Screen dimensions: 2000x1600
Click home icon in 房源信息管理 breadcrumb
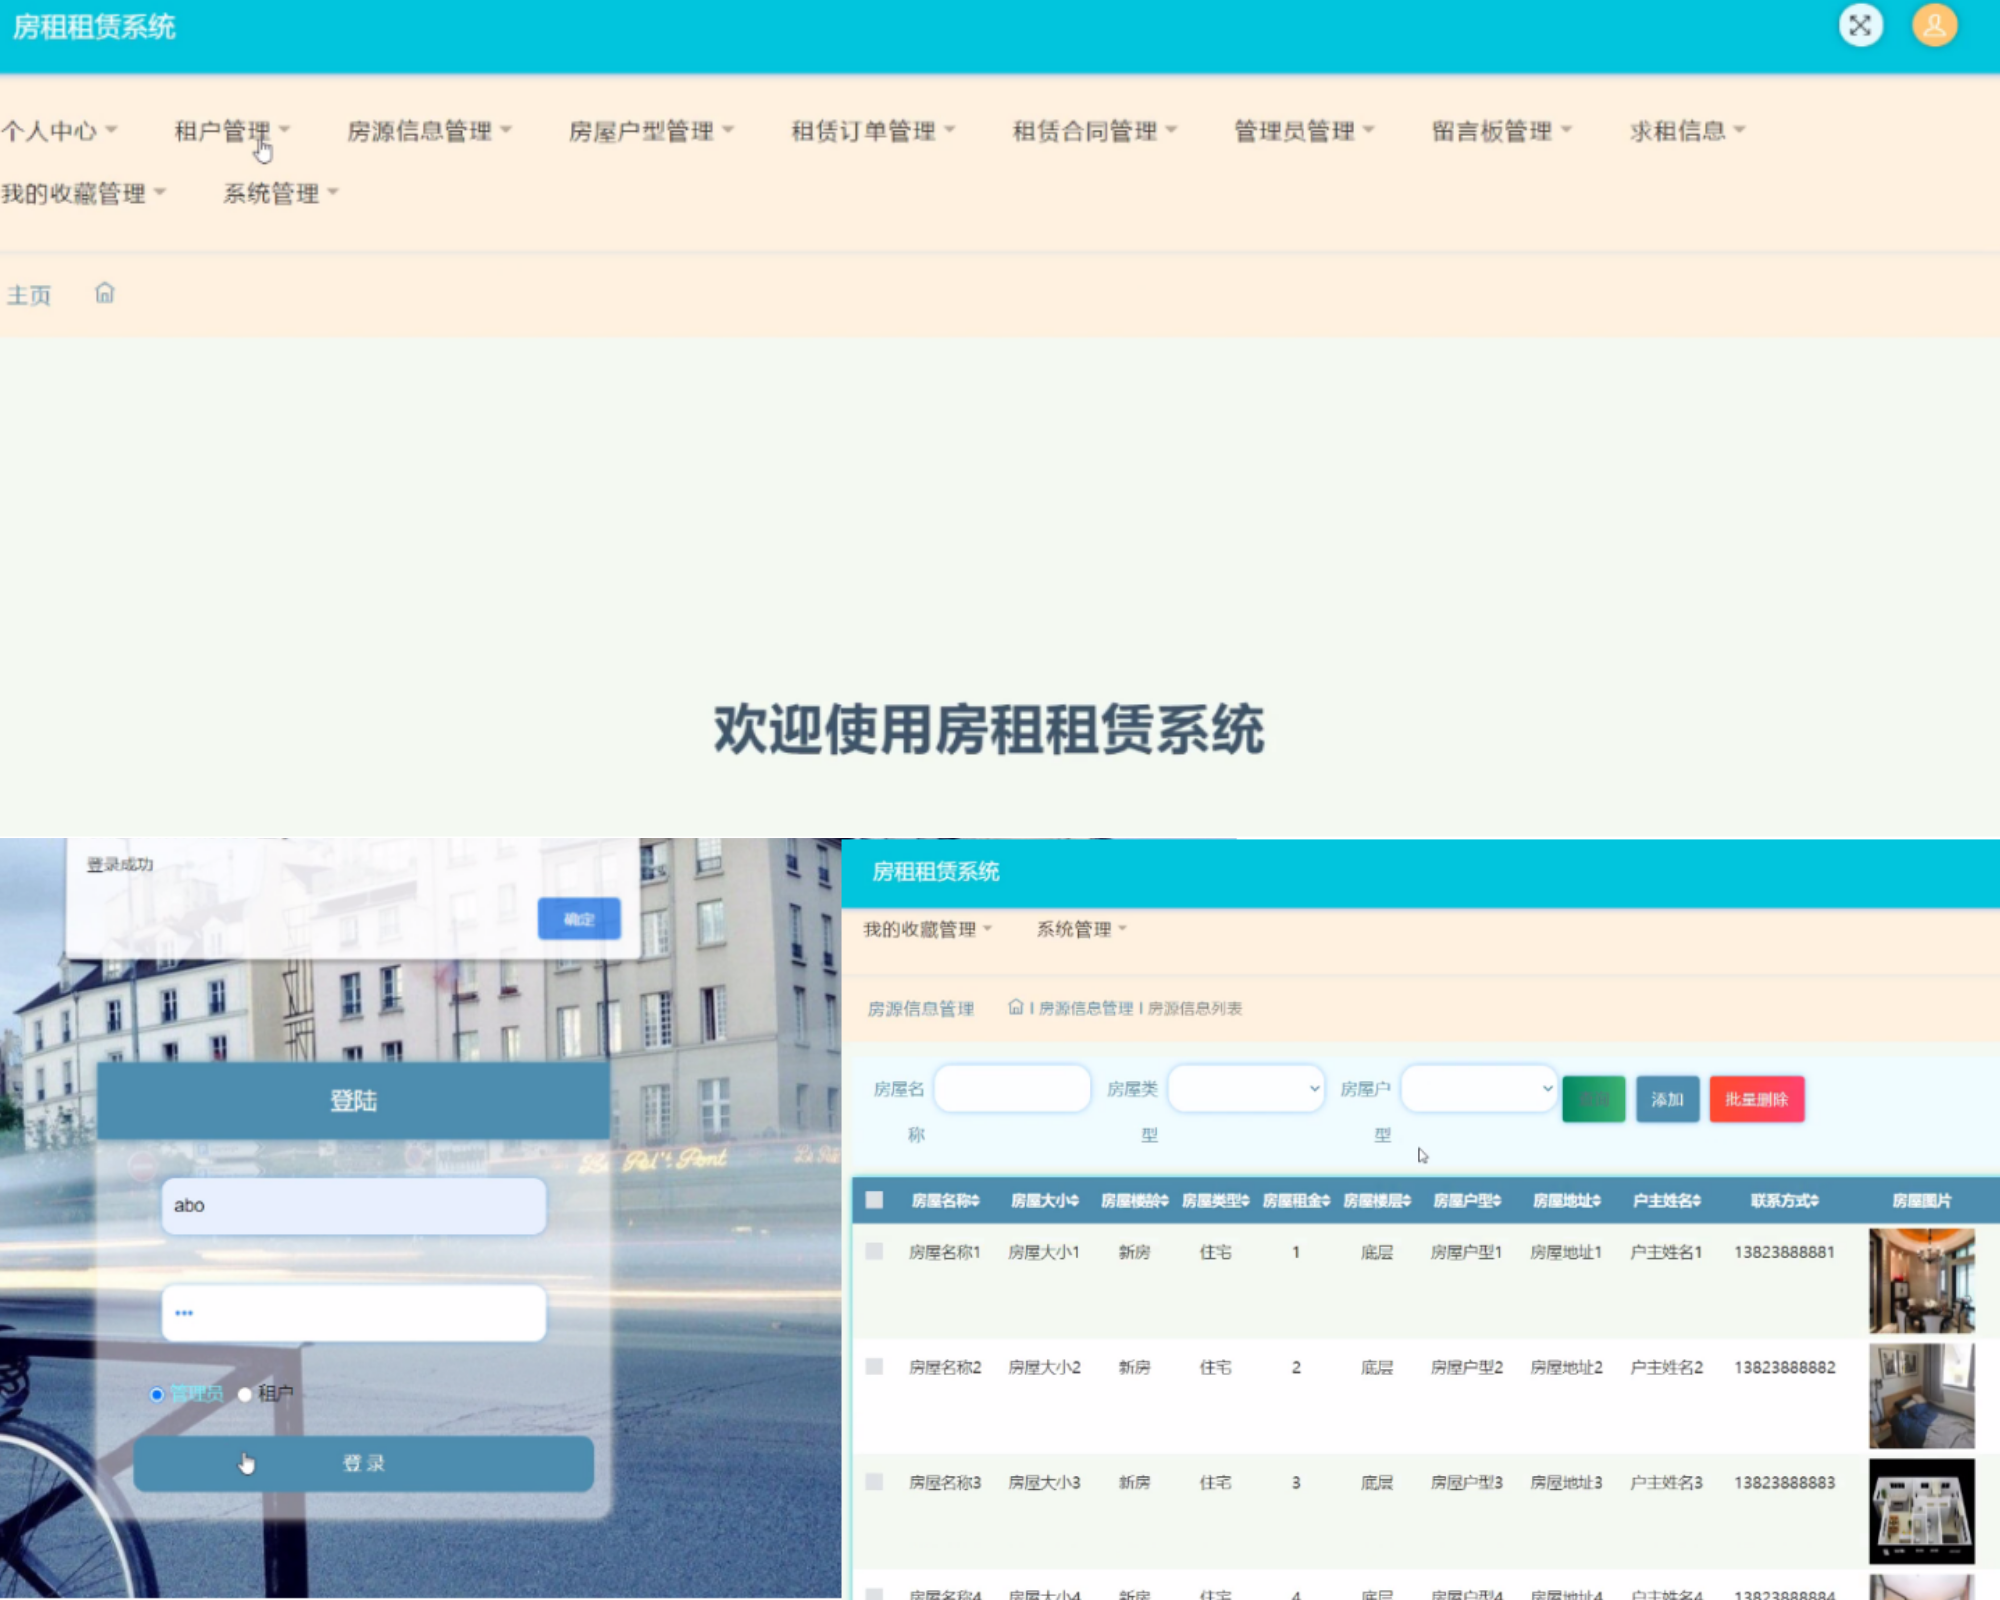click(1015, 1007)
